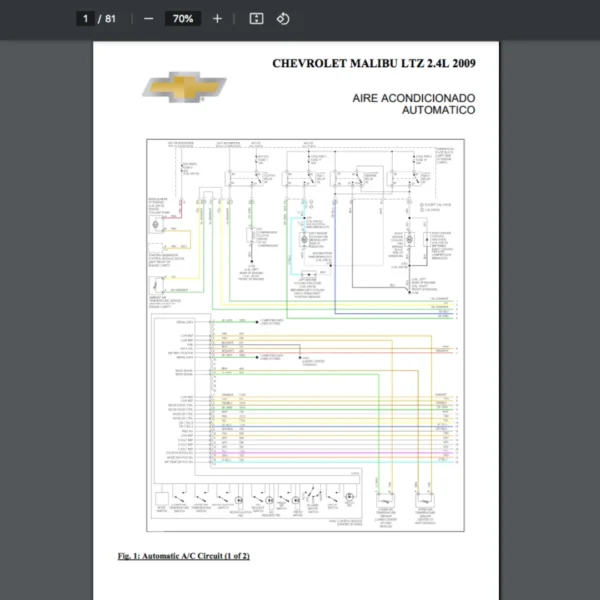Screen dimensions: 600x600
Task: Focus the current page number field
Action: (x=86, y=19)
